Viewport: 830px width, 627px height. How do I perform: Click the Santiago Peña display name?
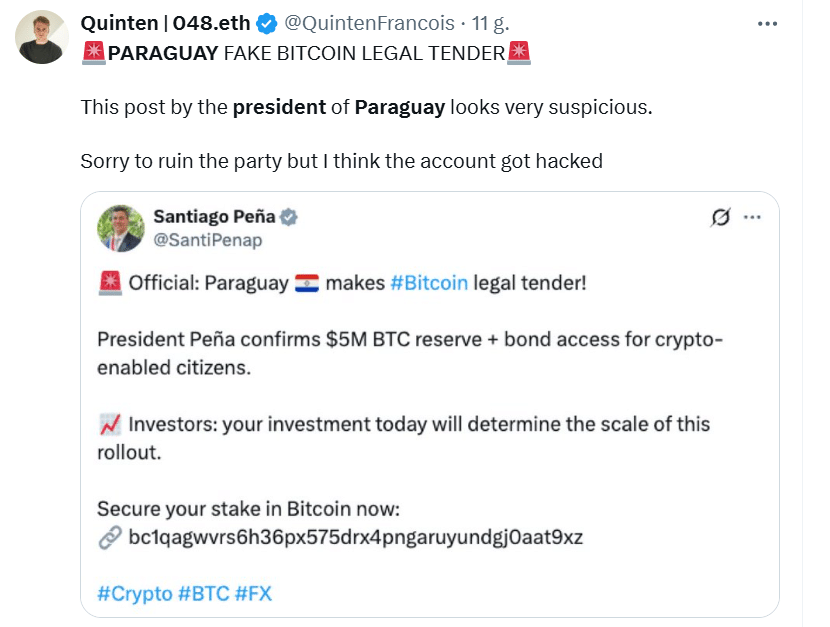point(214,217)
